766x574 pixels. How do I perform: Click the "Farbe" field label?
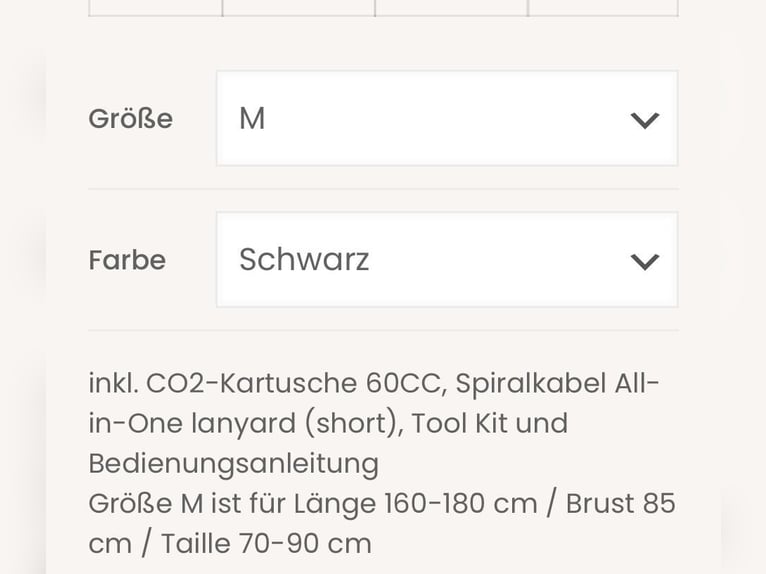pos(127,260)
